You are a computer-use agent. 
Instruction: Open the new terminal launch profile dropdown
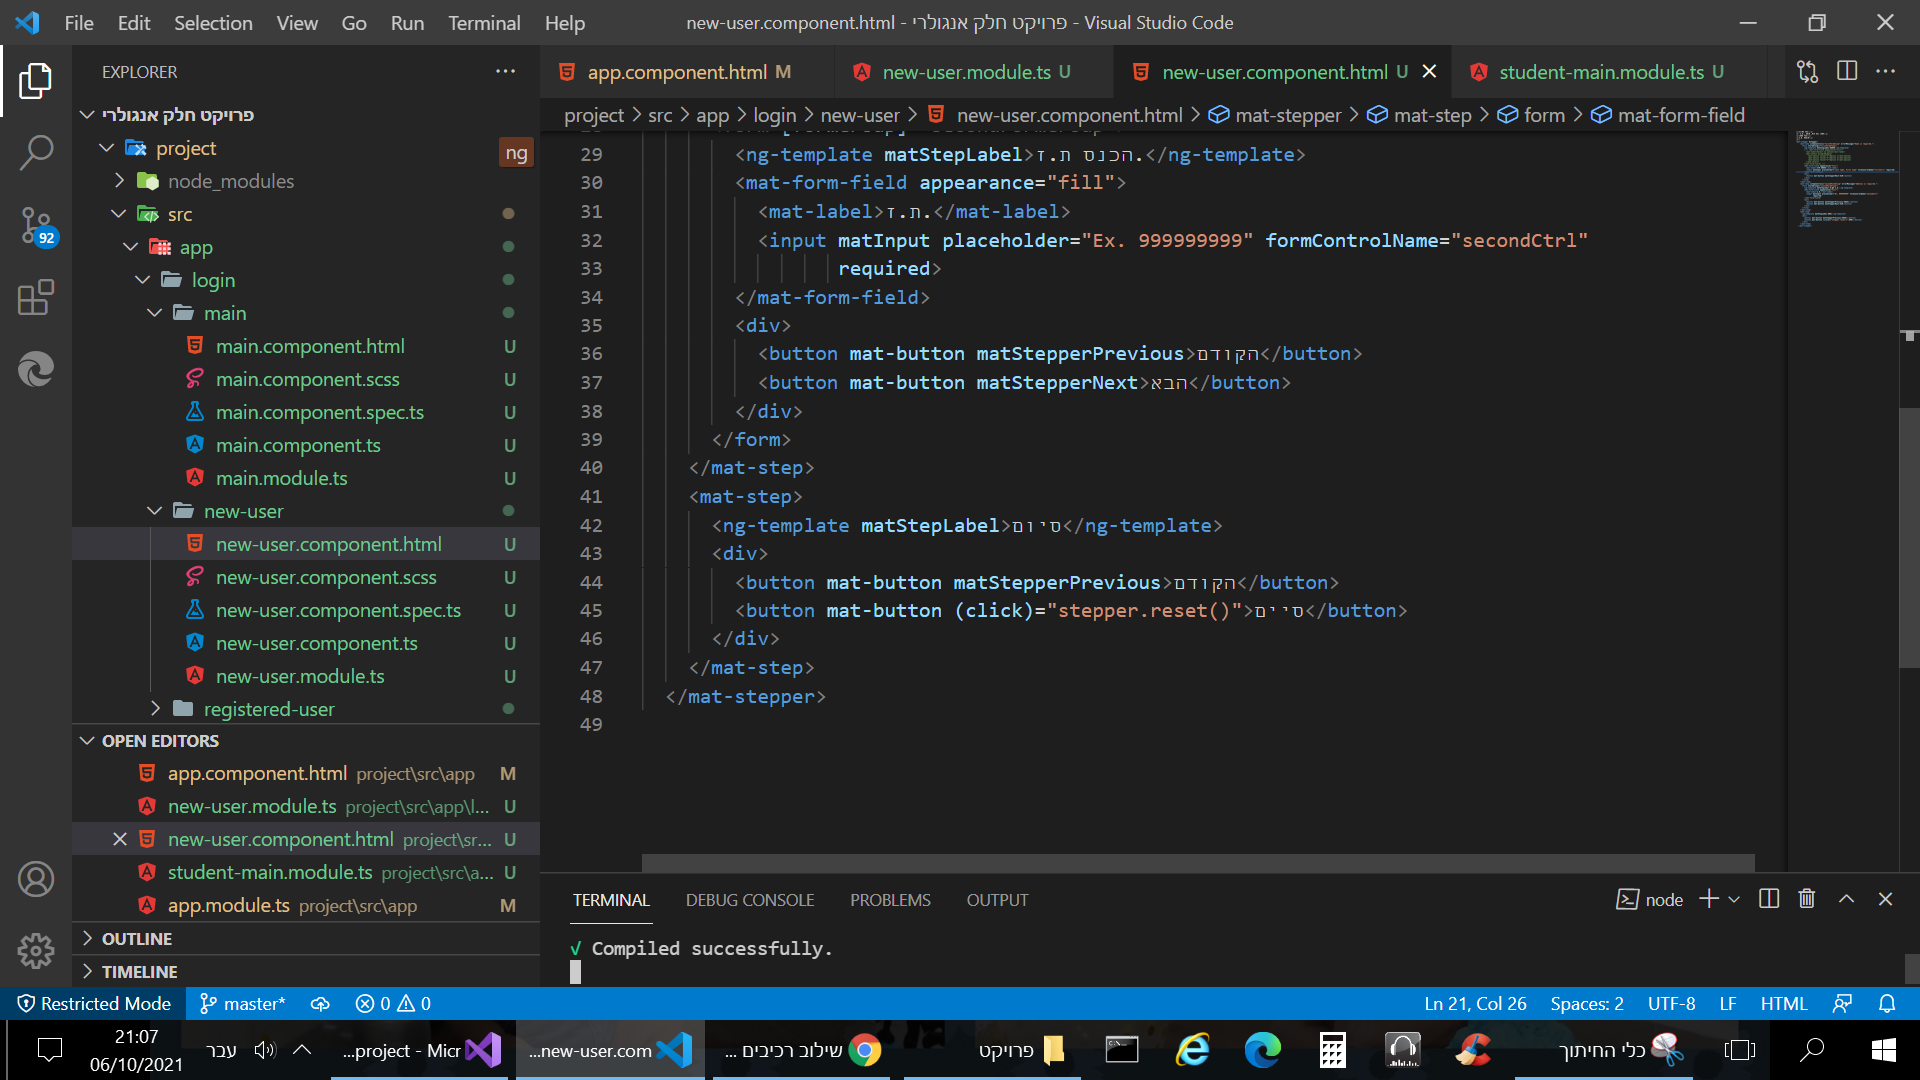tap(1734, 899)
